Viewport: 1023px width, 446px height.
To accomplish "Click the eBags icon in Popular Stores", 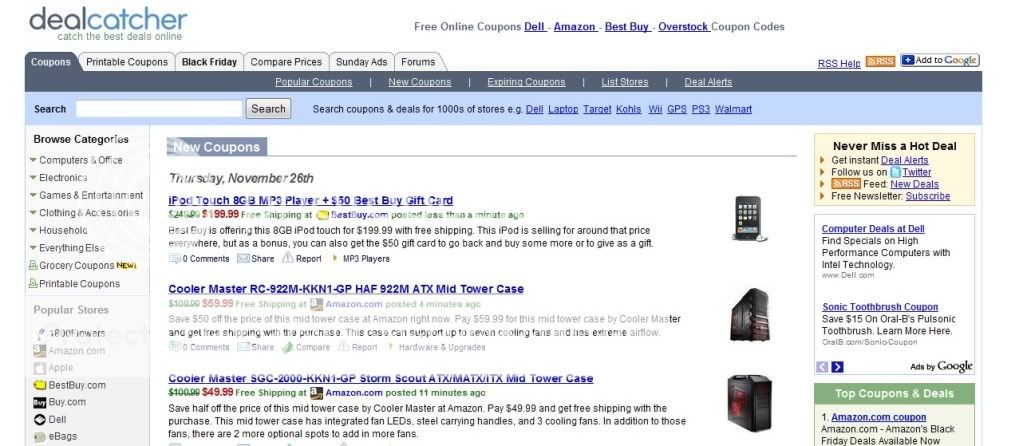I will (39, 437).
